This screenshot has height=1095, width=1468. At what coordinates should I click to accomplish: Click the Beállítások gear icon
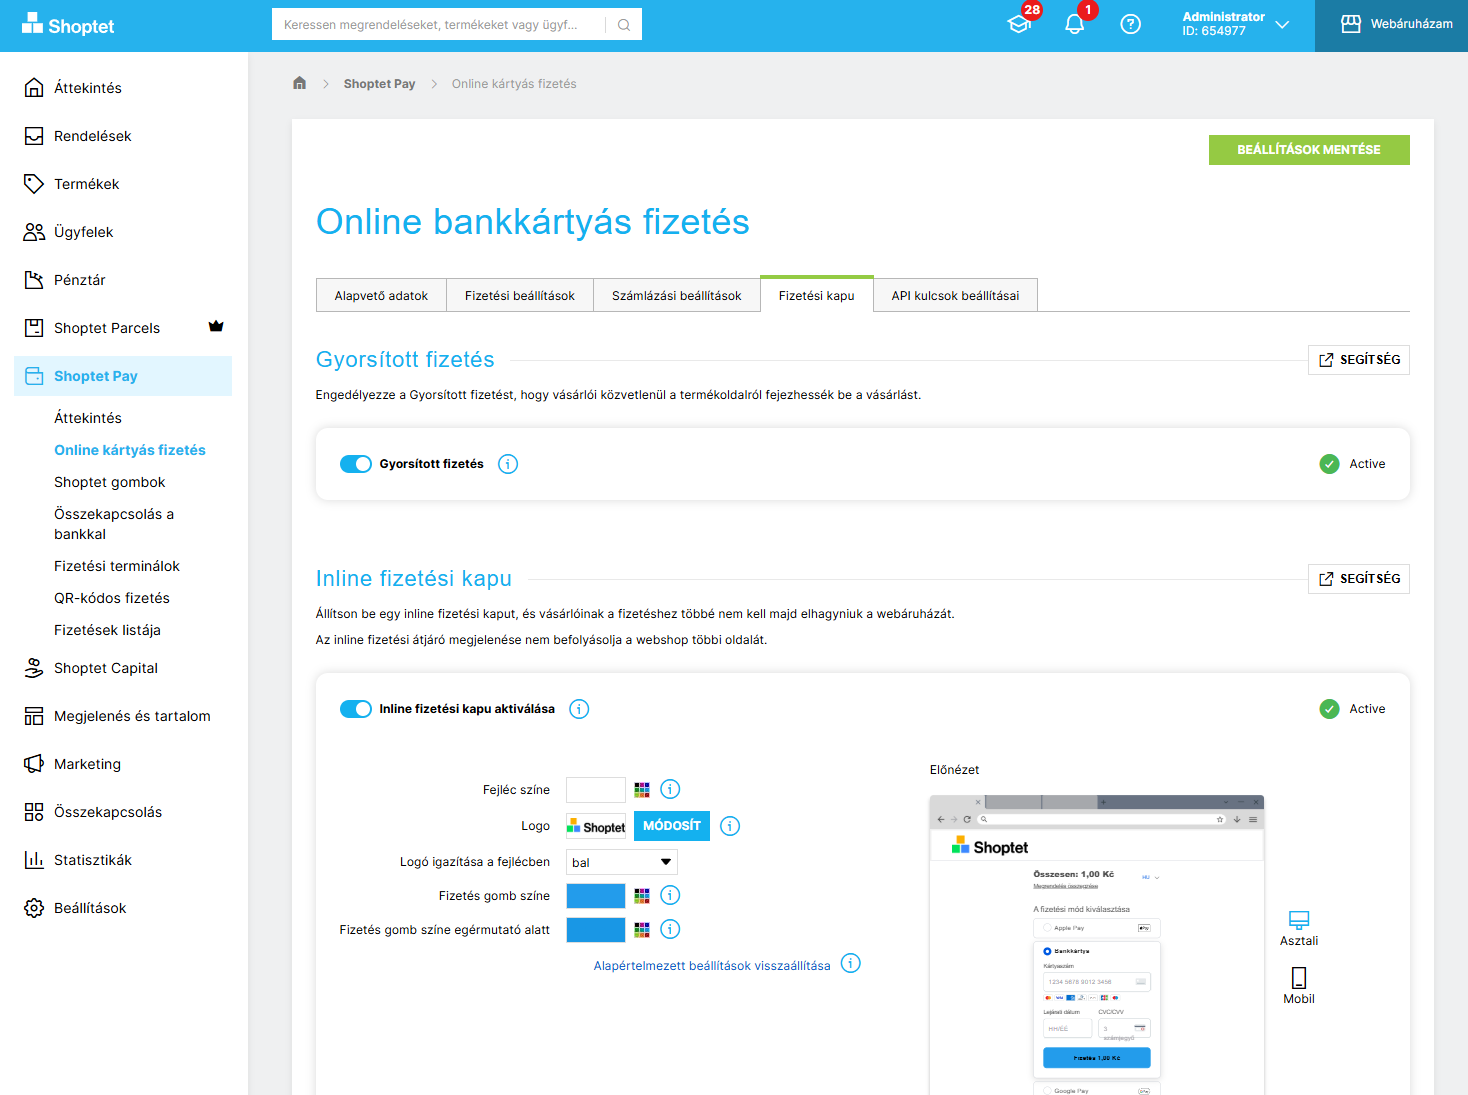(x=34, y=908)
